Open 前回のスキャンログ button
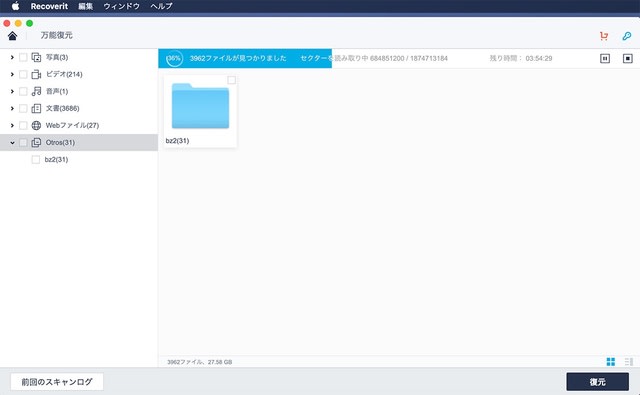 (57, 382)
